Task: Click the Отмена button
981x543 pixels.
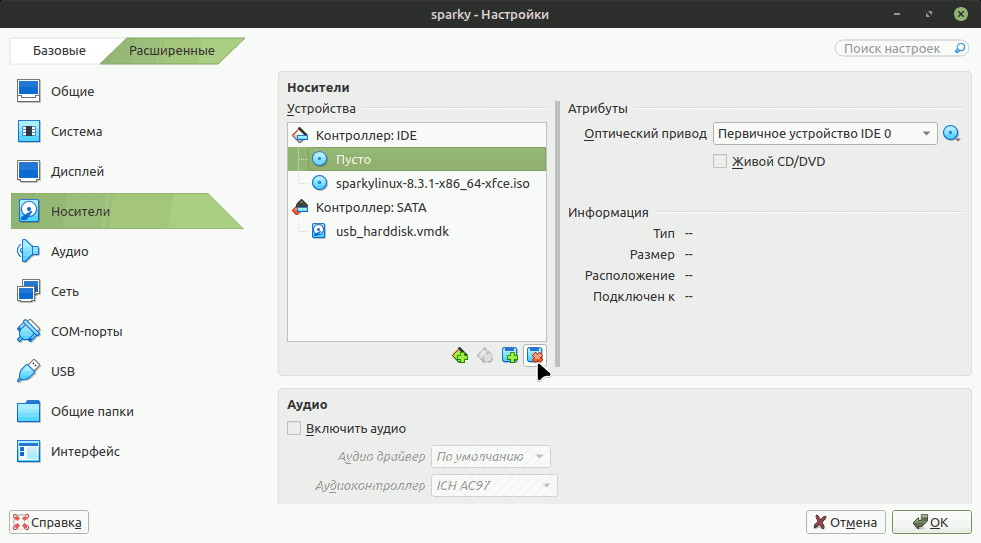Action: click(x=846, y=522)
